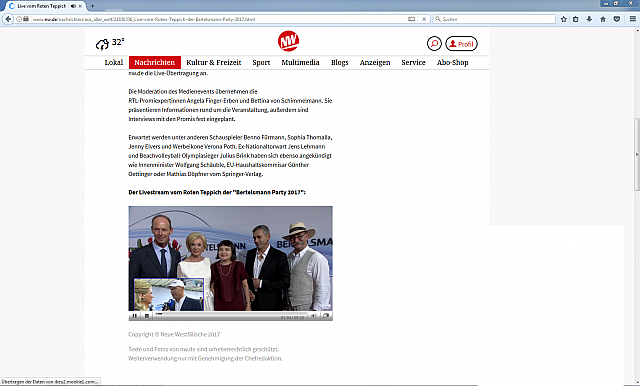This screenshot has width=640, height=386.
Task: Click the page vertical scrollbar thumb
Action: click(637, 154)
